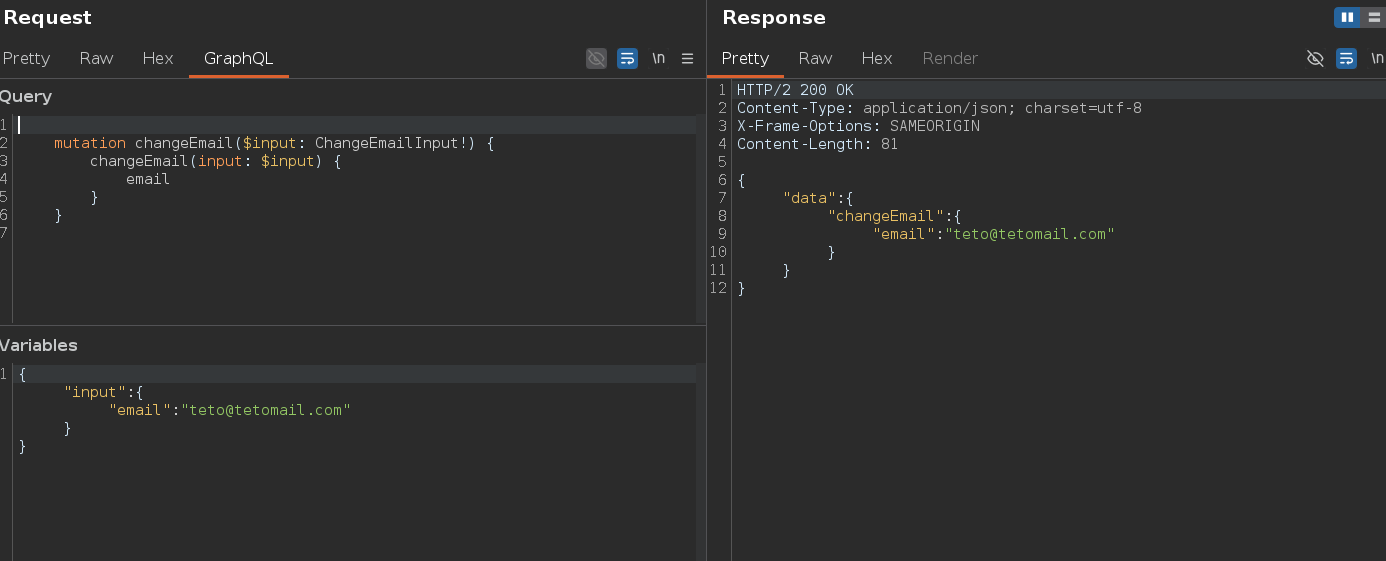Click 'HTTP/2 200 OK' response status line
1386x561 pixels.
coord(795,90)
